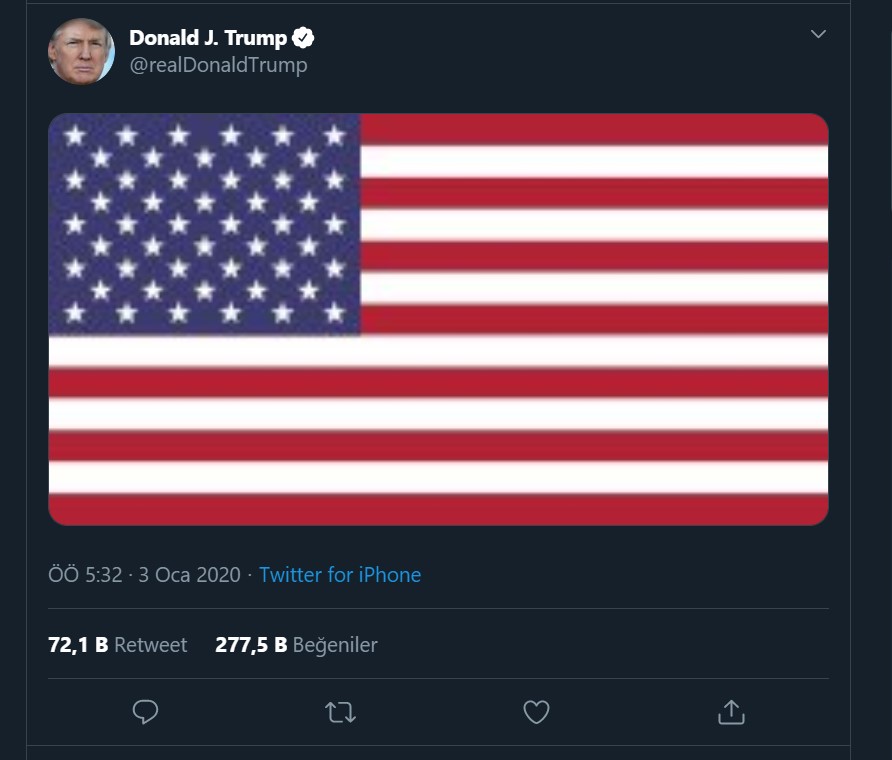Show the Beğeniler likes list
Screen dimensions: 892x760
[x=335, y=645]
